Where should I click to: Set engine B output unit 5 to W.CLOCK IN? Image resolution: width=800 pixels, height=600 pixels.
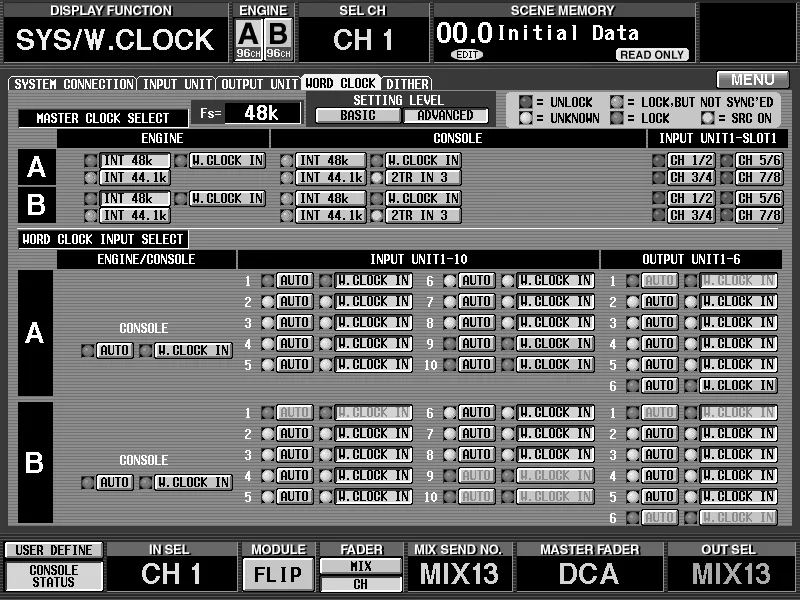tap(738, 496)
